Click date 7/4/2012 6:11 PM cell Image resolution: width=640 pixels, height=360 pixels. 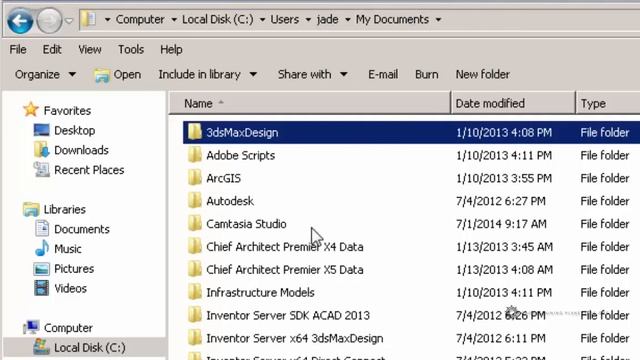point(501,338)
